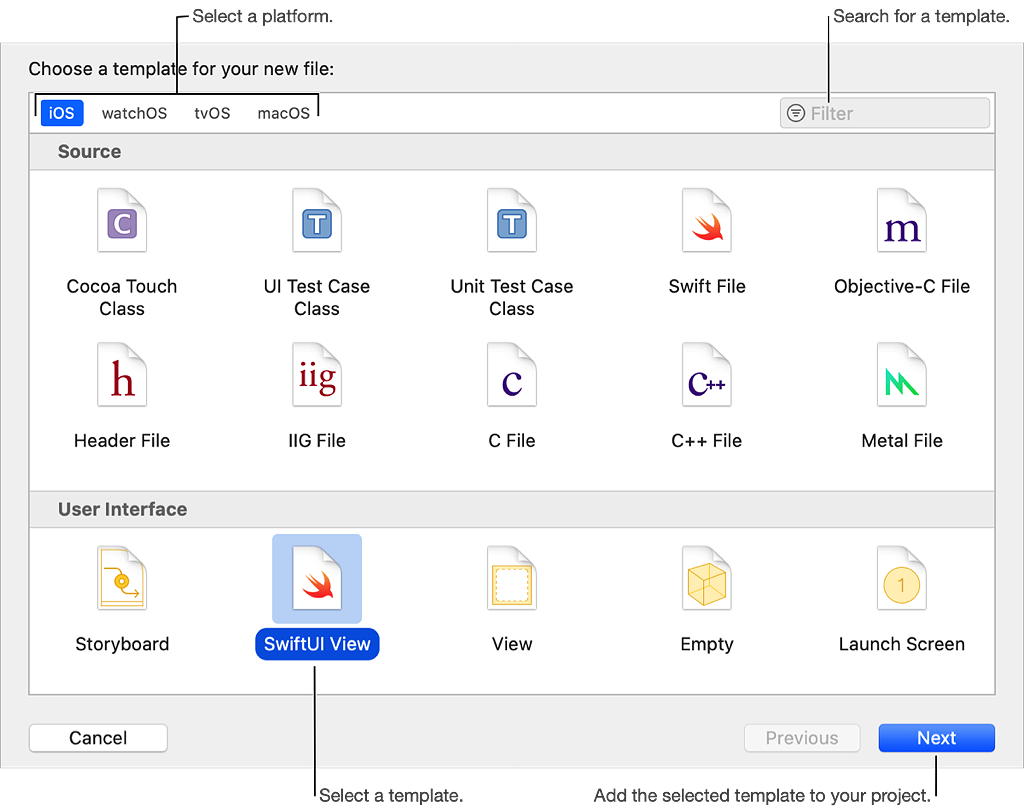Click the "View" label under User Interface
The image size is (1024, 811).
512,644
